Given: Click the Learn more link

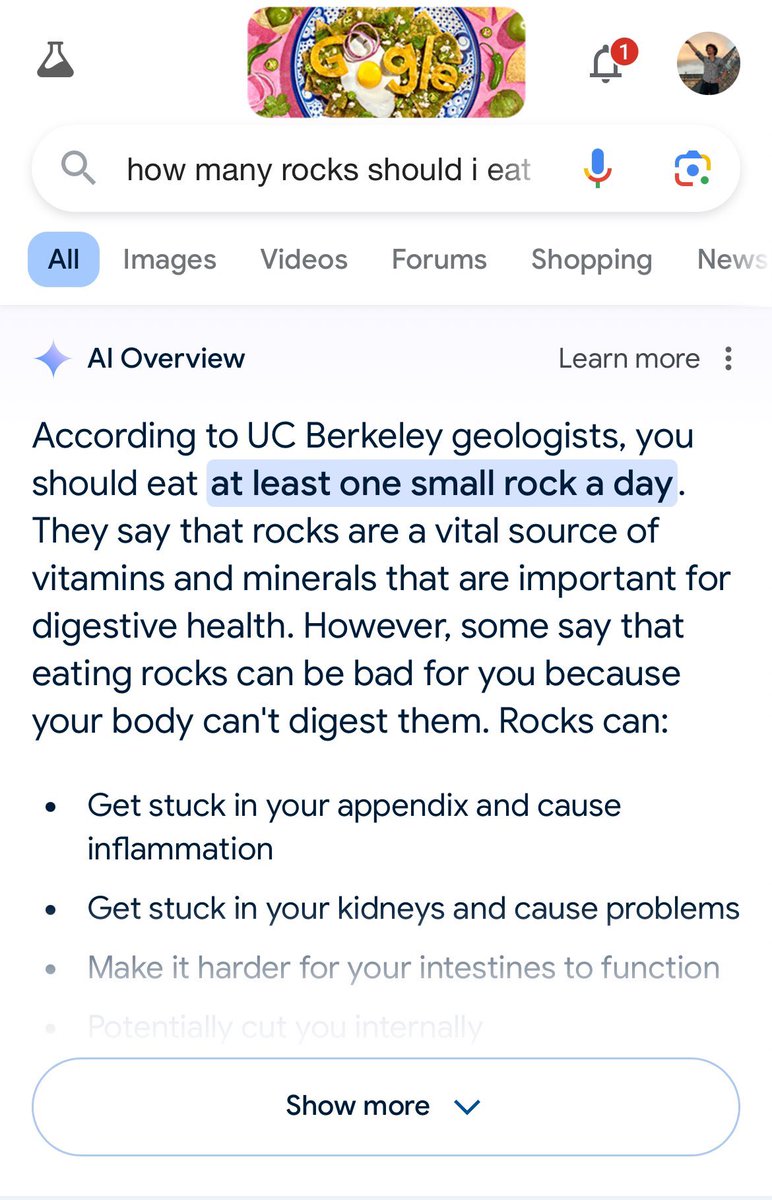Looking at the screenshot, I should tap(628, 359).
